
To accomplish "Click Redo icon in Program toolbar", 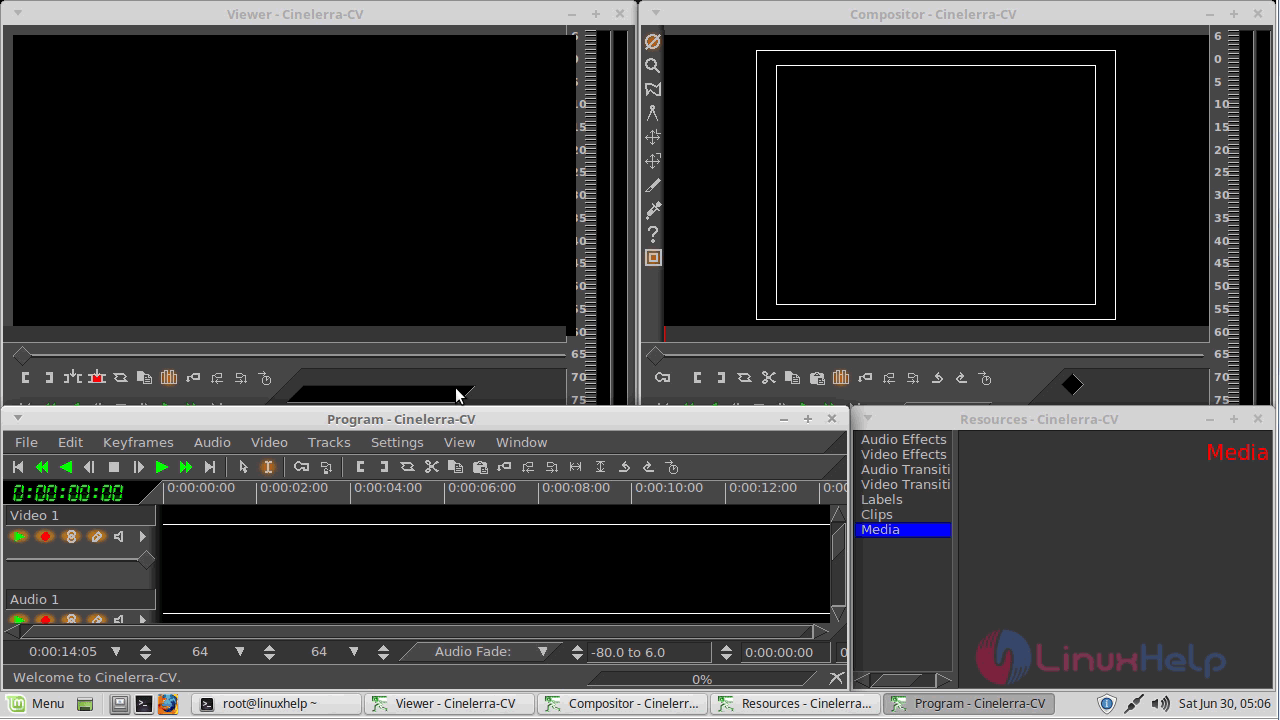I will click(648, 467).
